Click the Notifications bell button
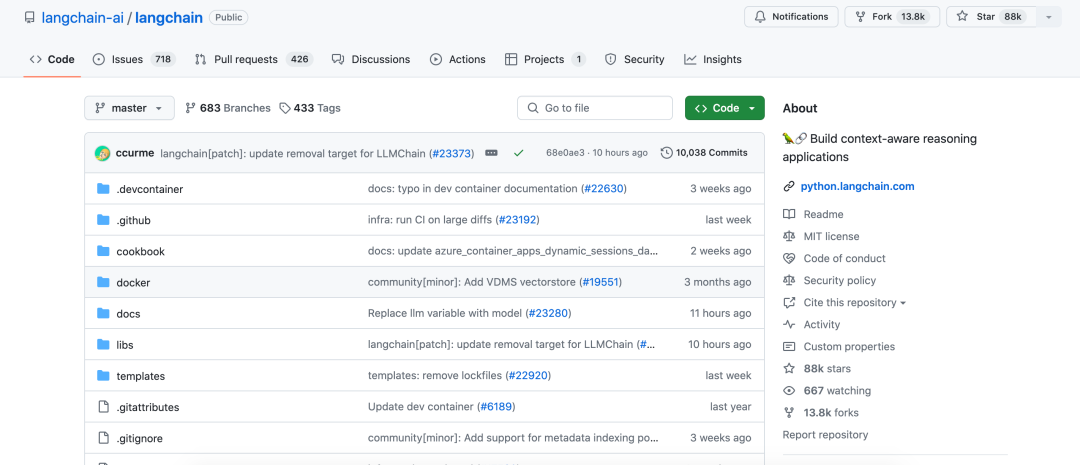The image size is (1080, 465). (x=790, y=17)
